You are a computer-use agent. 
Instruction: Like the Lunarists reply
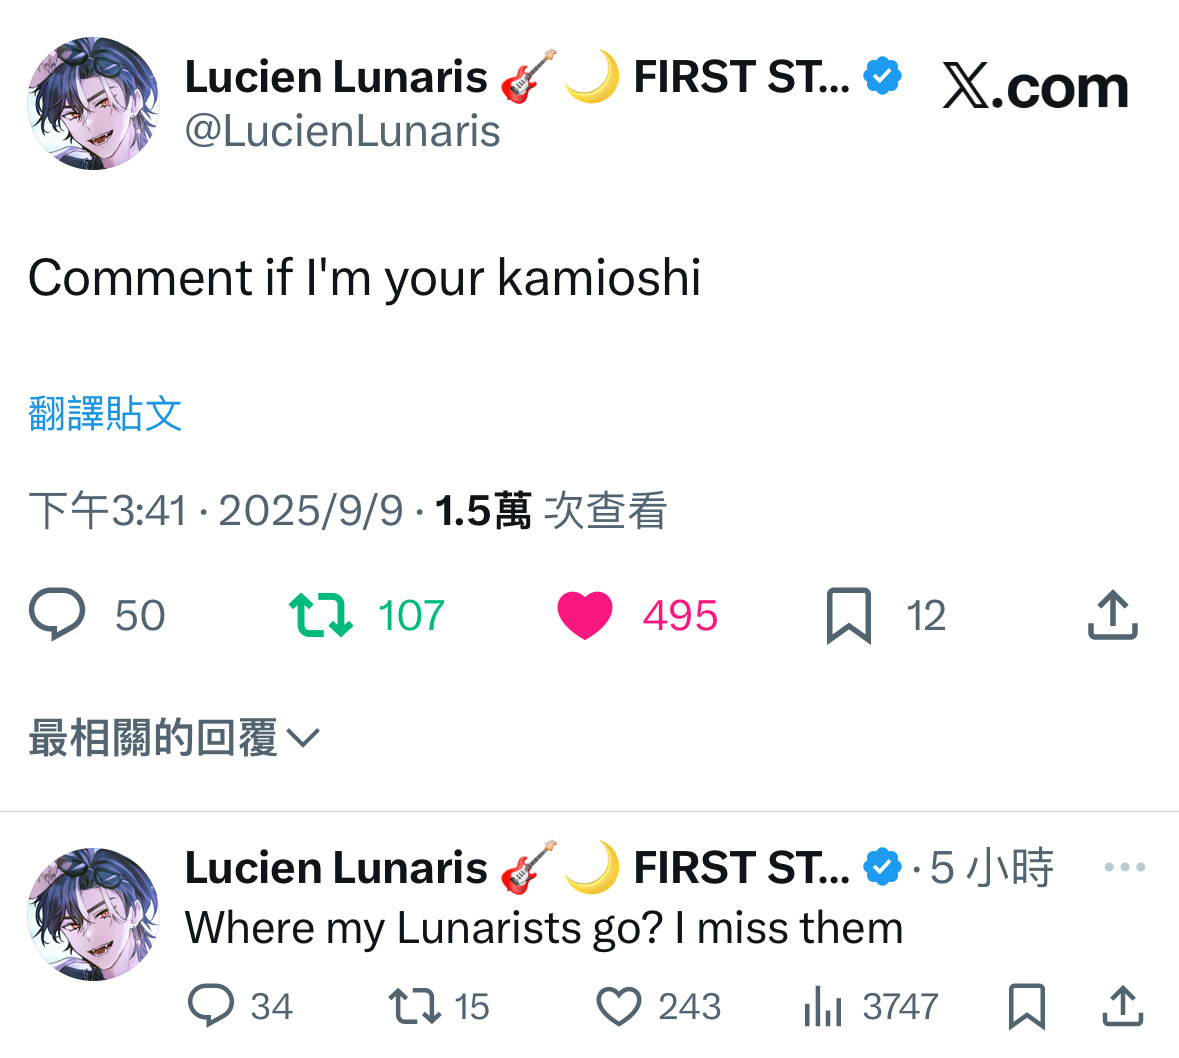click(619, 1006)
